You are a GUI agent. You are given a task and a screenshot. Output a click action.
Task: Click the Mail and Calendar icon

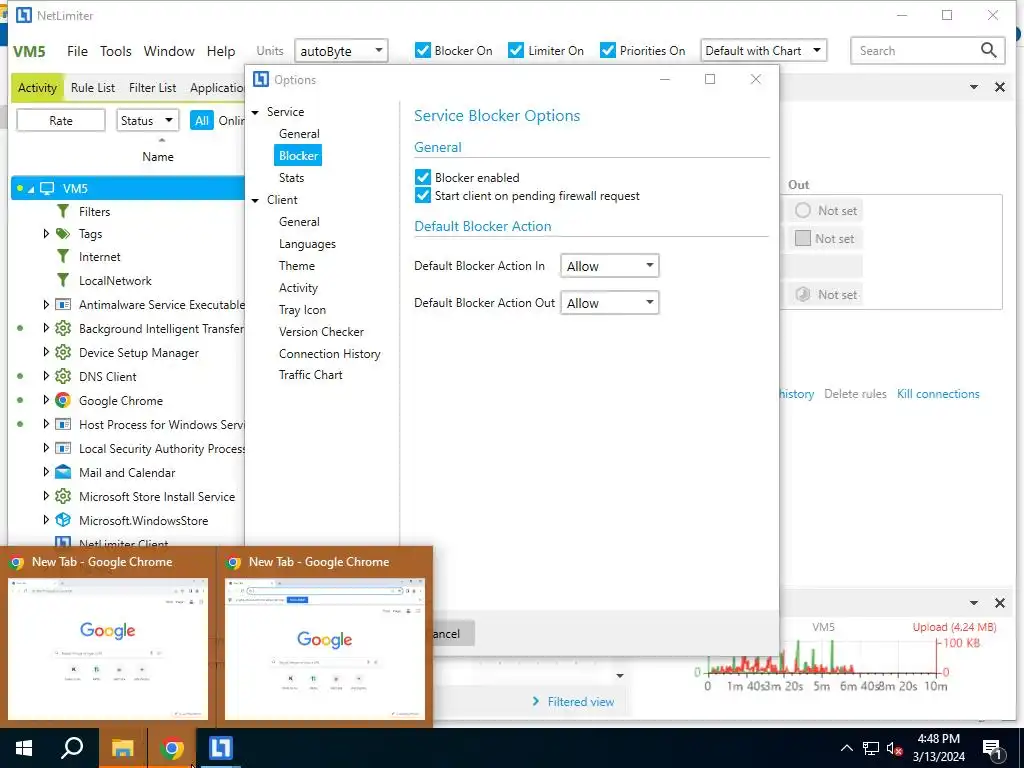point(63,472)
